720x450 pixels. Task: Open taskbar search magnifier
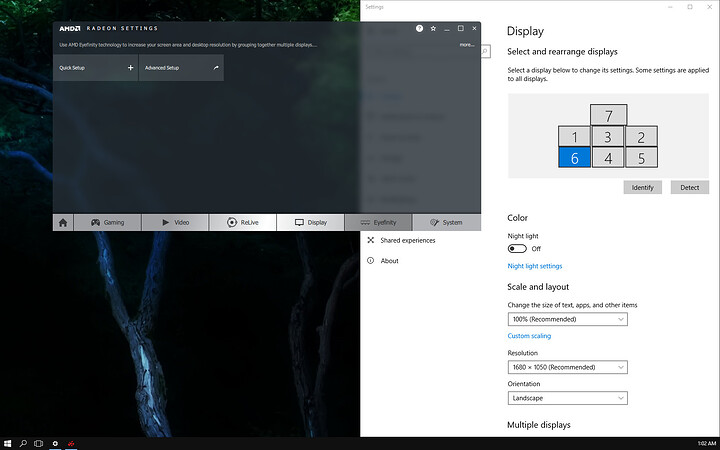coord(23,444)
